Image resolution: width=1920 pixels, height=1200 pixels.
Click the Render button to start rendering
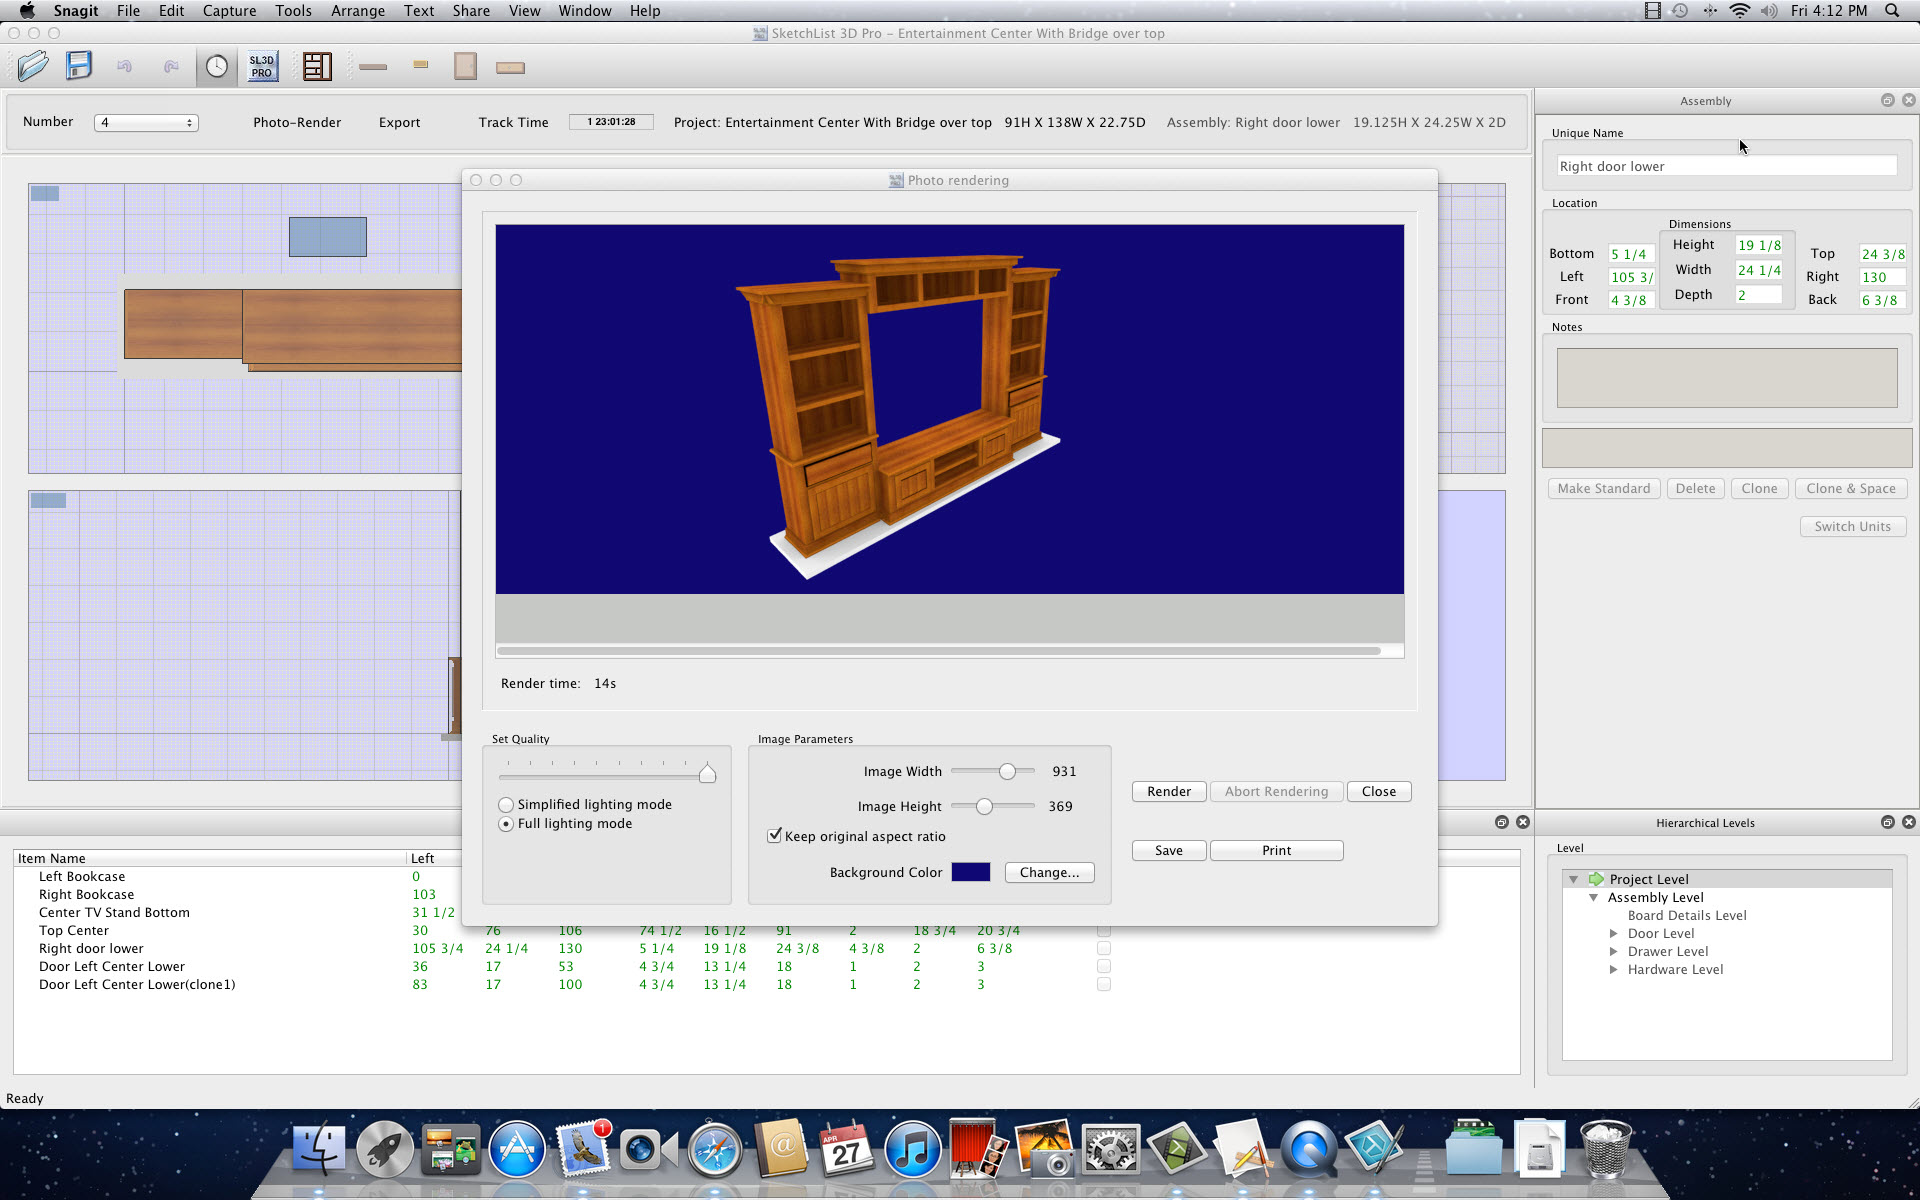(1169, 791)
